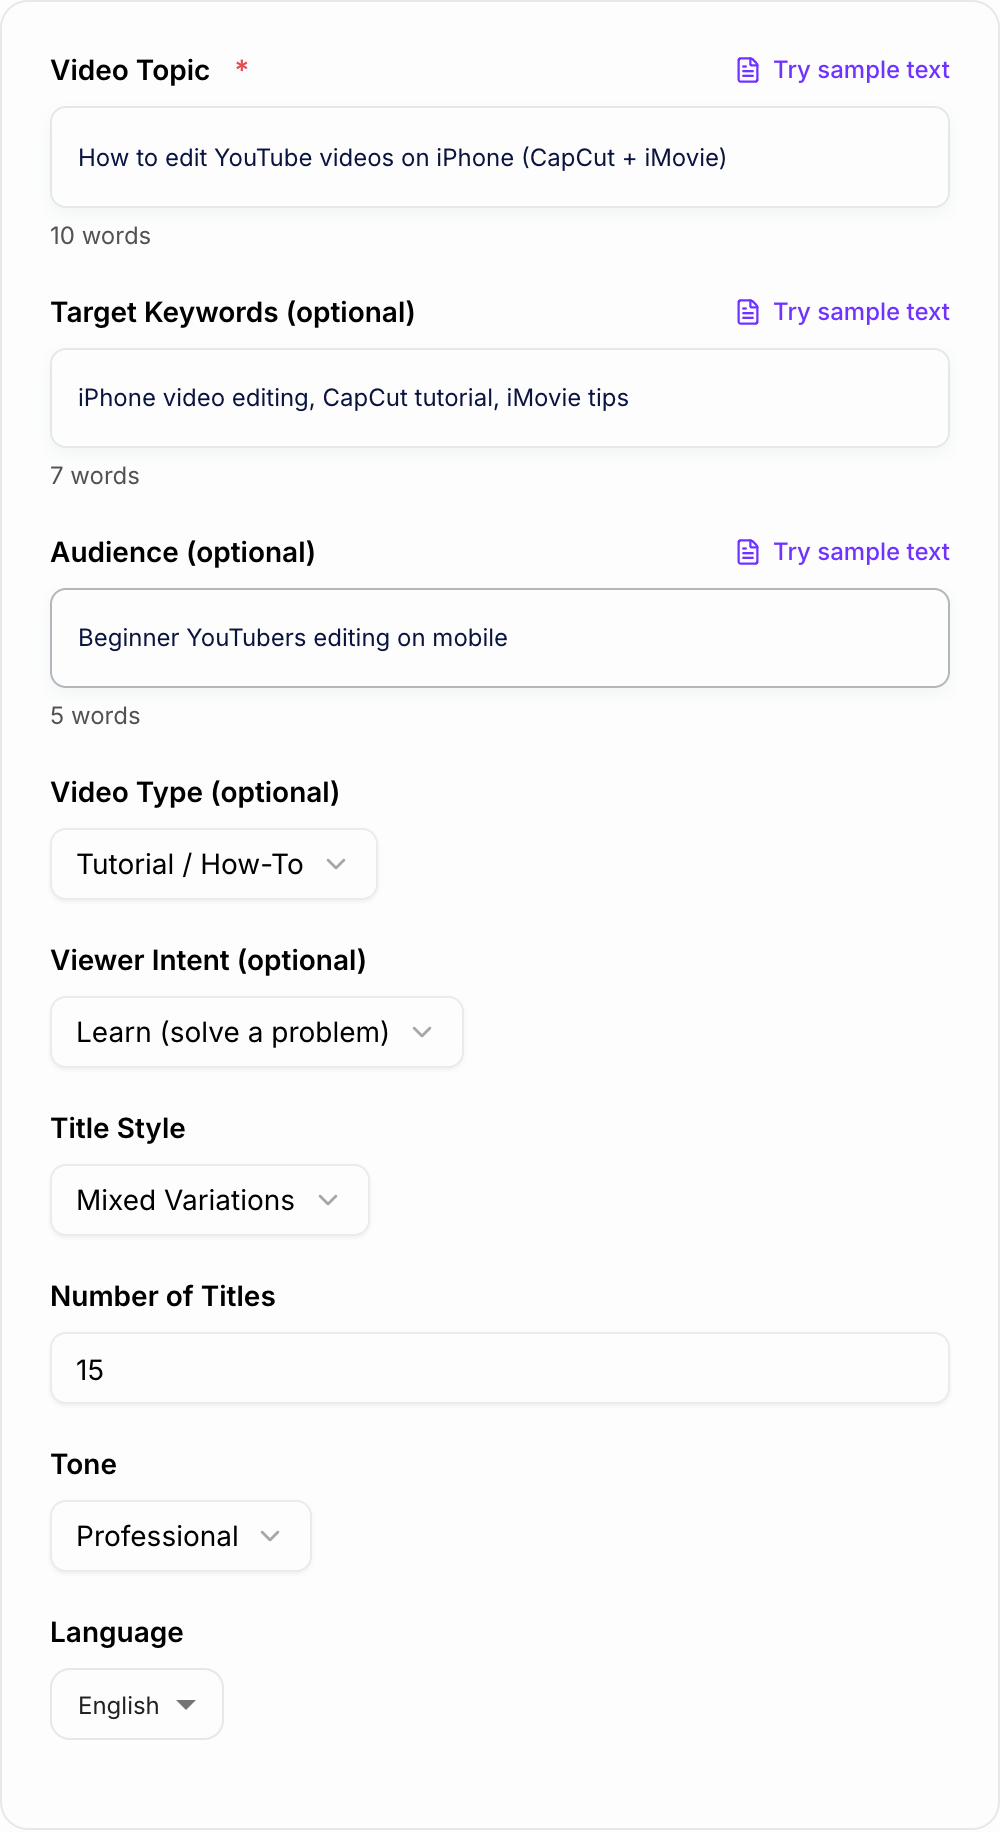The width and height of the screenshot is (1000, 1832).
Task: Click the 'Target Keywords (optional)' label
Action: click(233, 312)
